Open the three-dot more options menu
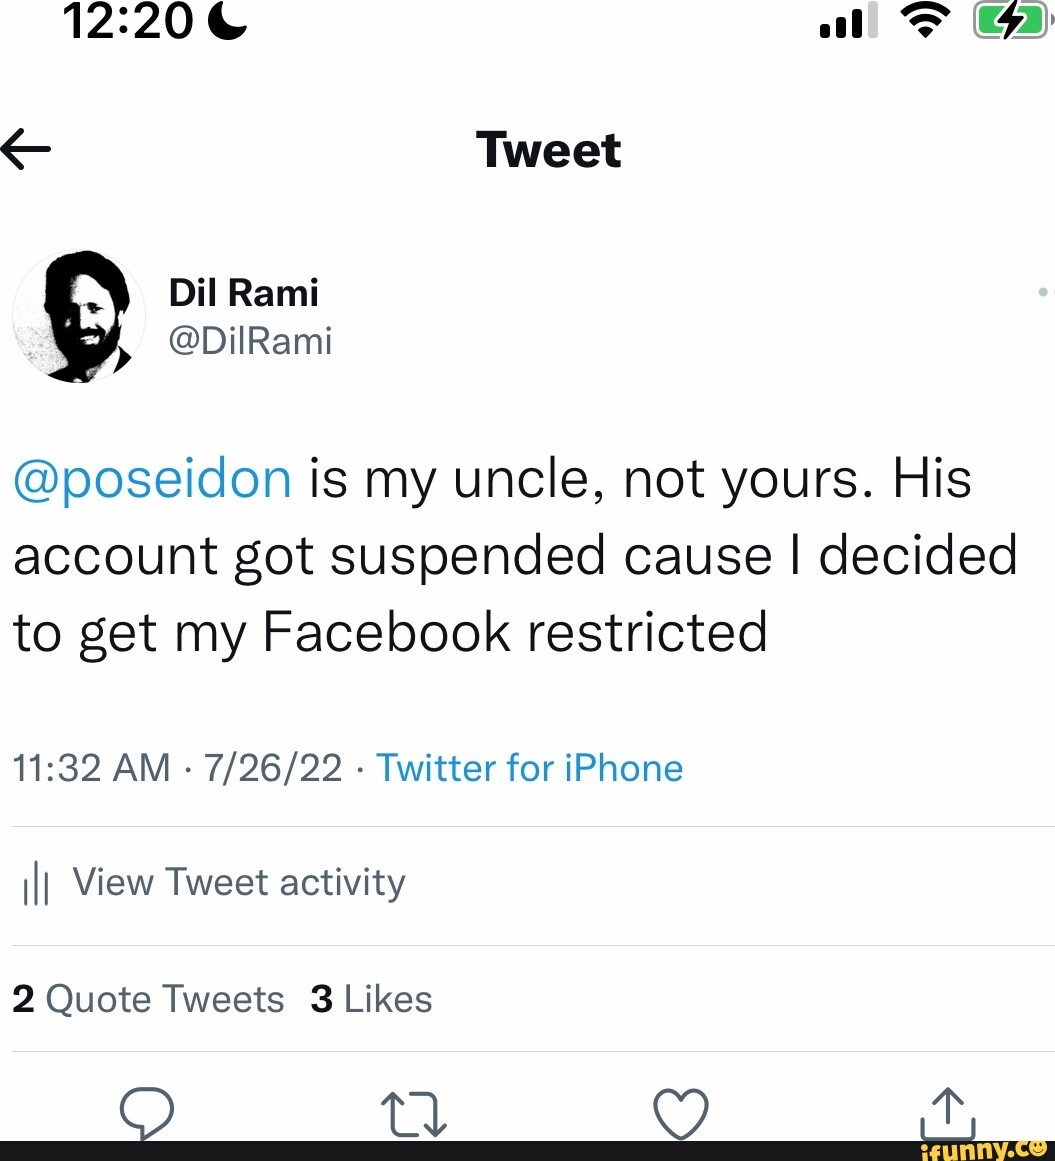Image resolution: width=1055 pixels, height=1161 pixels. point(1045,292)
